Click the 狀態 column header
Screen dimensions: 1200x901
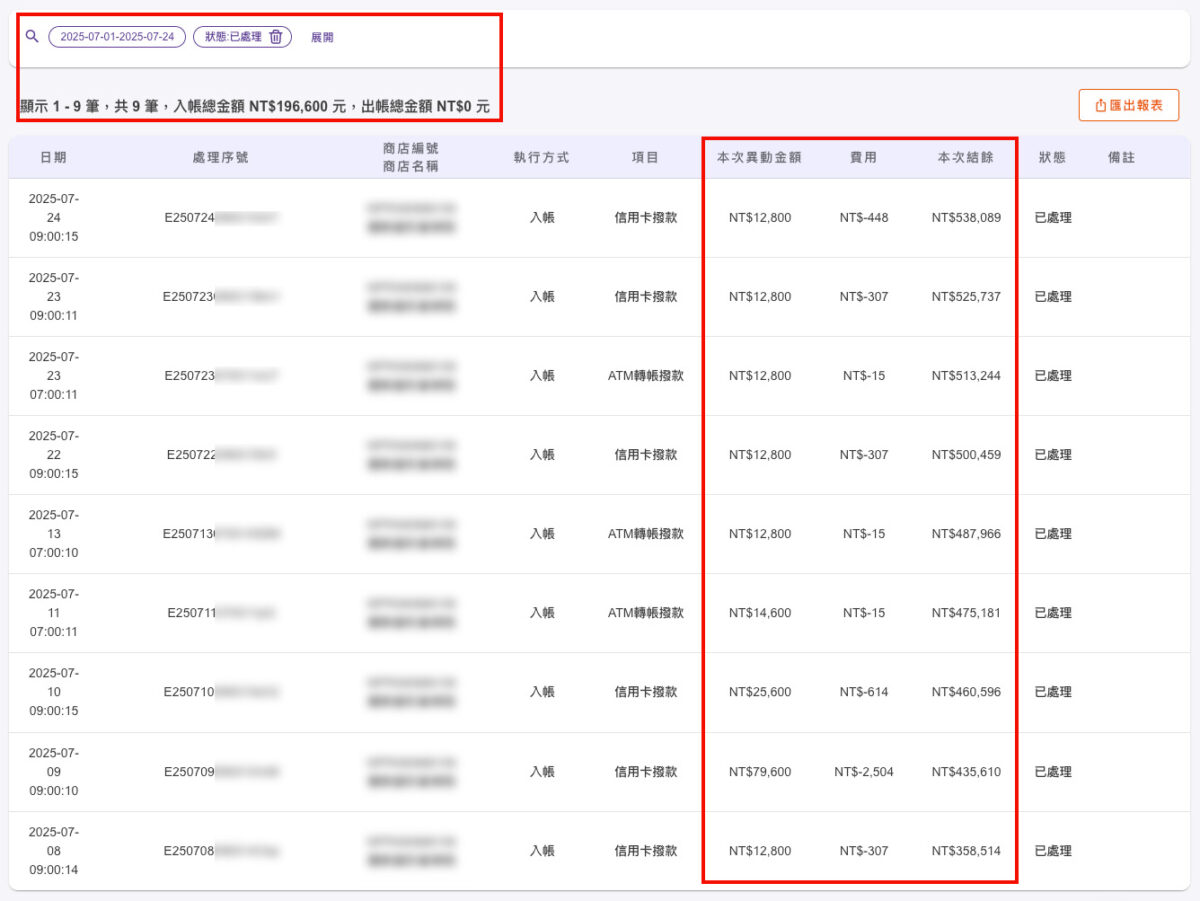1052,158
